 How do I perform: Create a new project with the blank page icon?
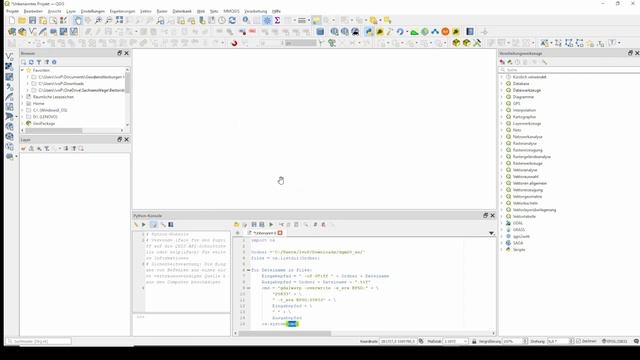12,20
